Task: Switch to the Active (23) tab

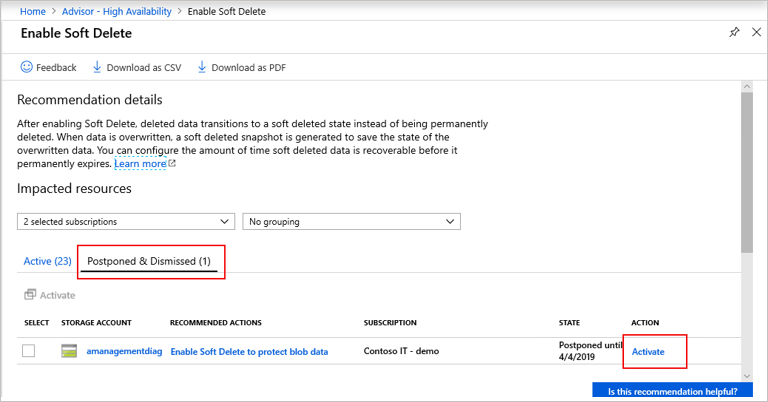Action: [x=46, y=261]
